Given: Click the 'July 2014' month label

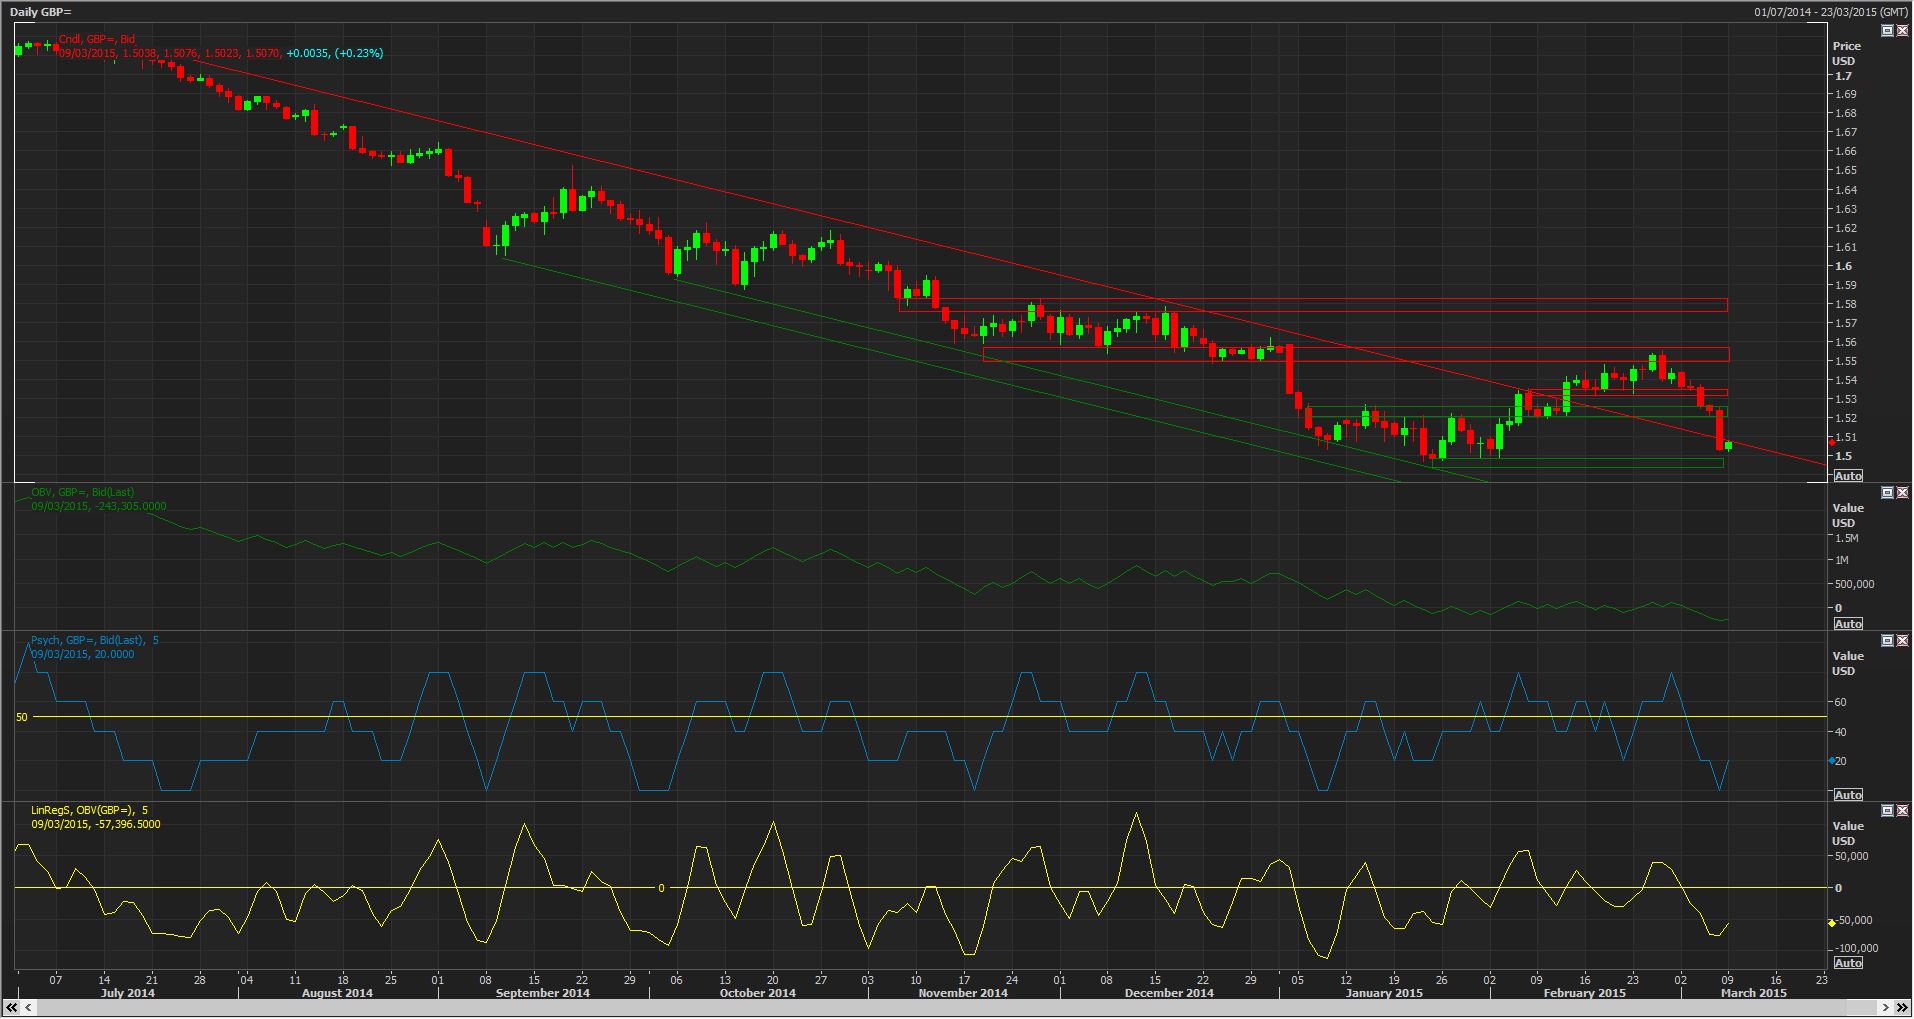Looking at the screenshot, I should (x=128, y=993).
